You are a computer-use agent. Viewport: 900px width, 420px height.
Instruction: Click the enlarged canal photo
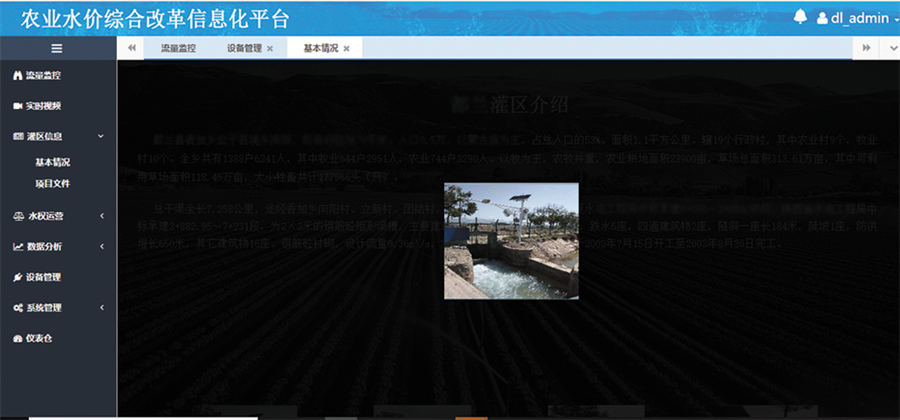point(511,240)
